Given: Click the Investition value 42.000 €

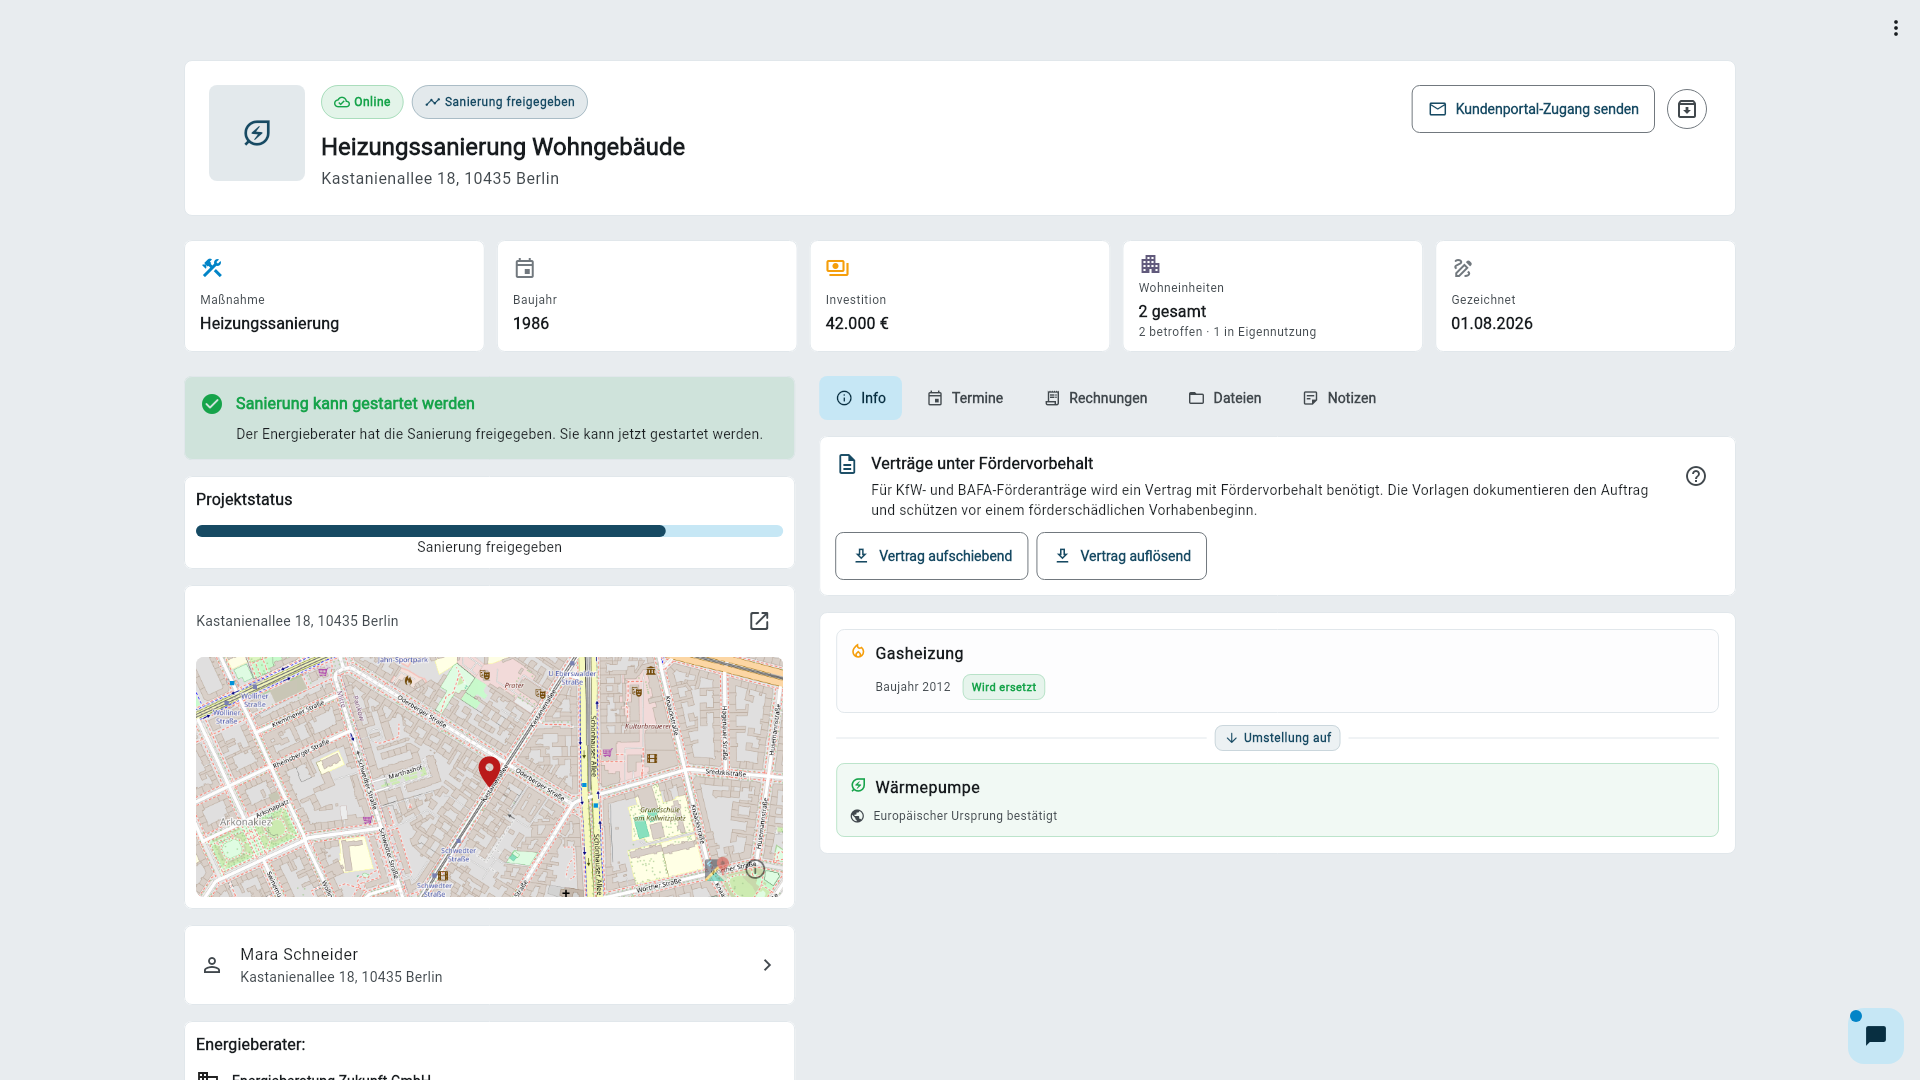Looking at the screenshot, I should [x=857, y=323].
